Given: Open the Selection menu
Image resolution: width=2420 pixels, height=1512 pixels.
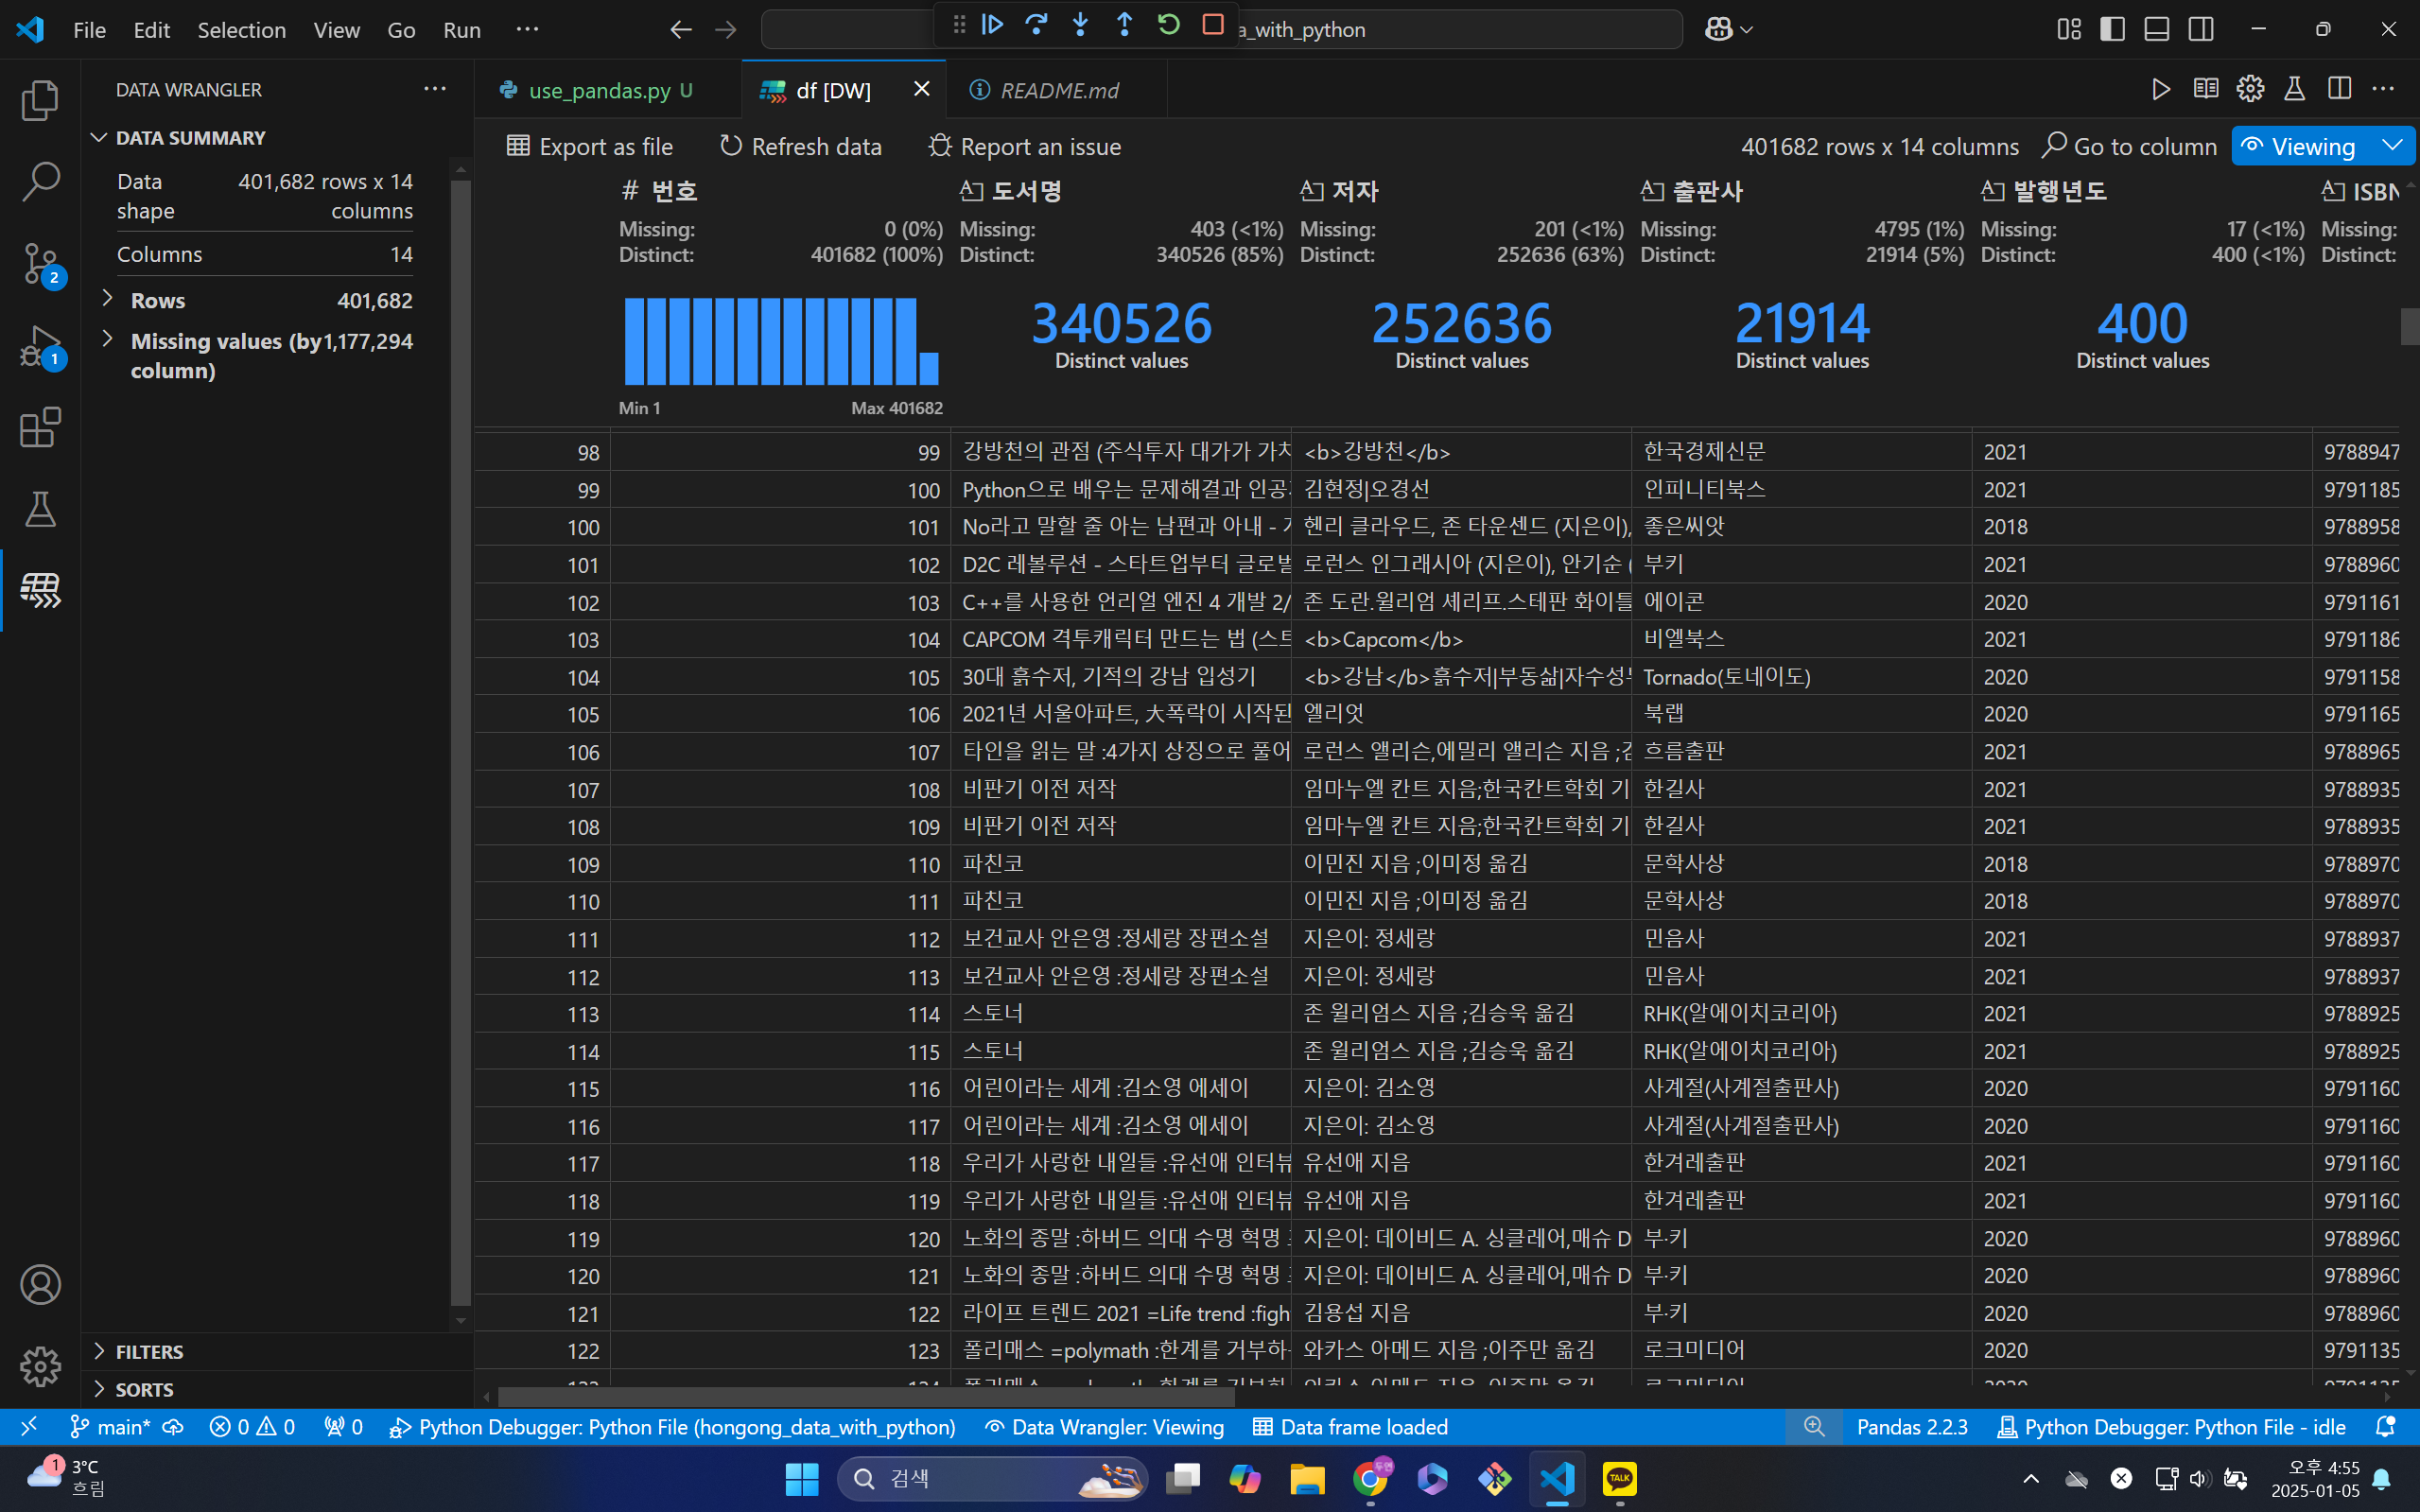Looking at the screenshot, I should tap(241, 30).
